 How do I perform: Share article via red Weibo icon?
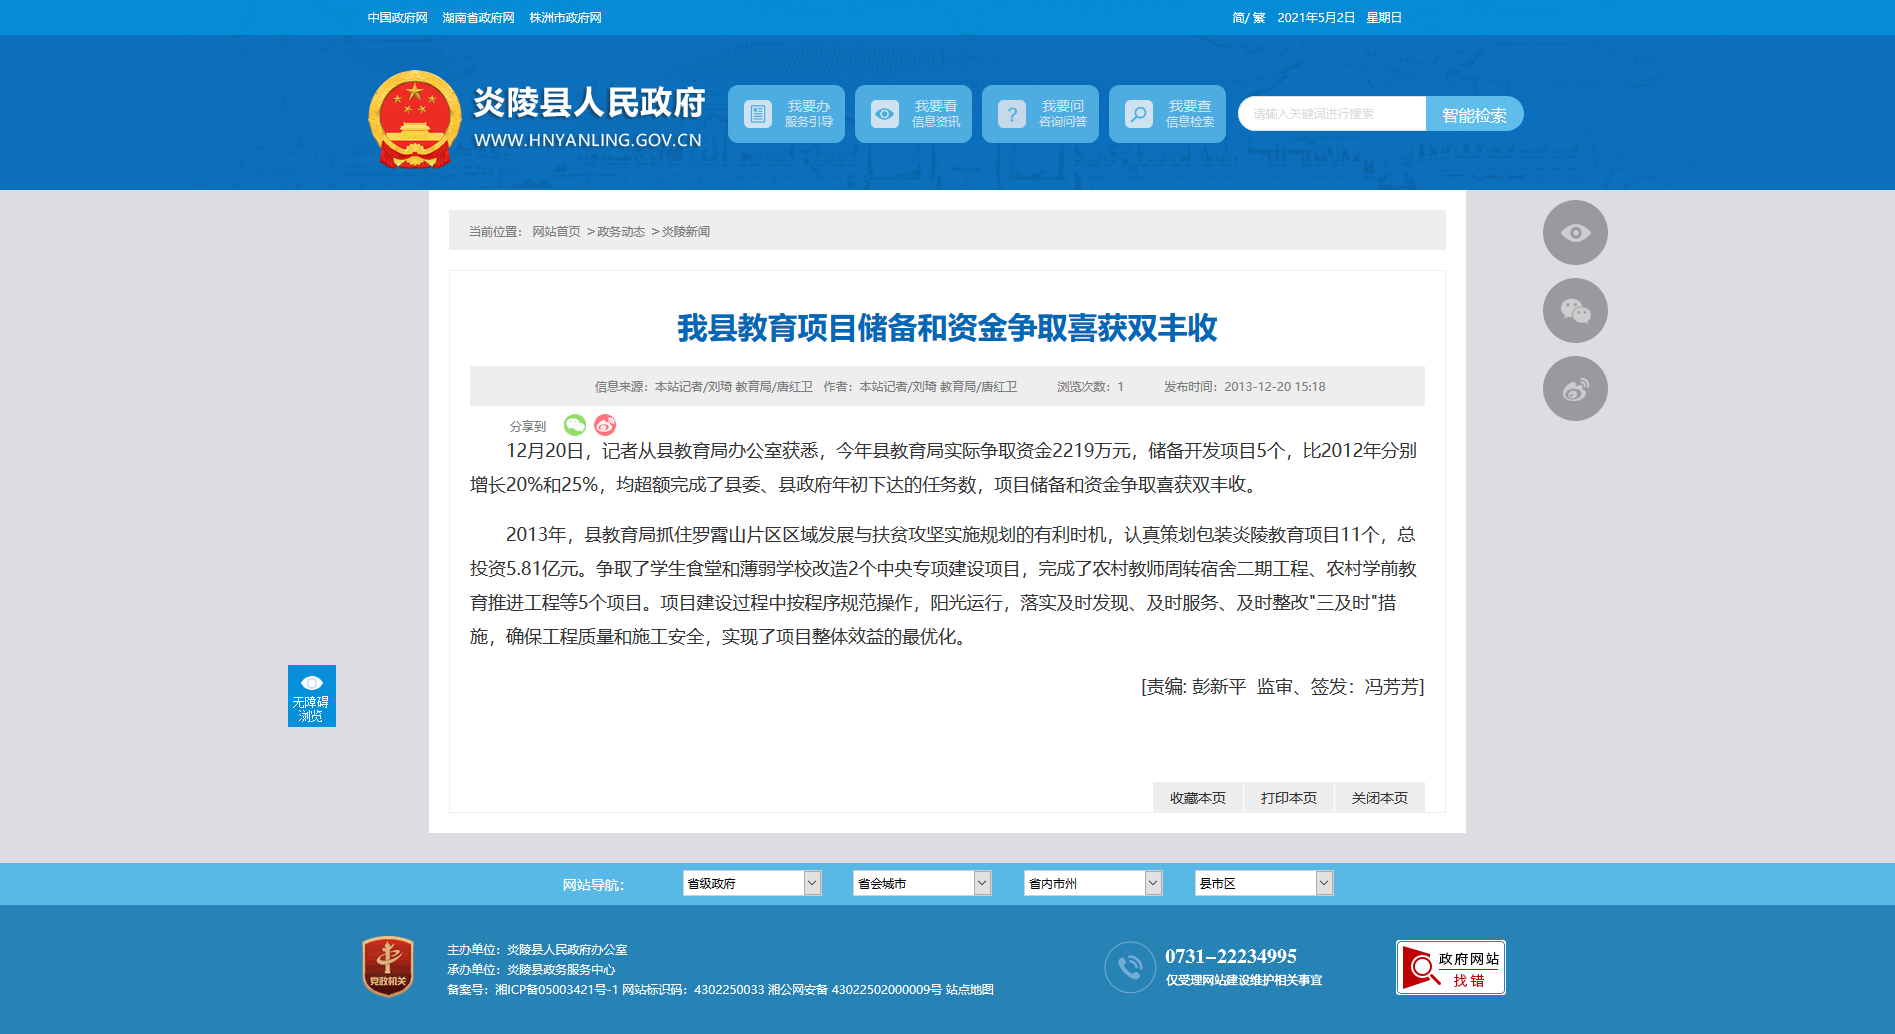tap(605, 425)
